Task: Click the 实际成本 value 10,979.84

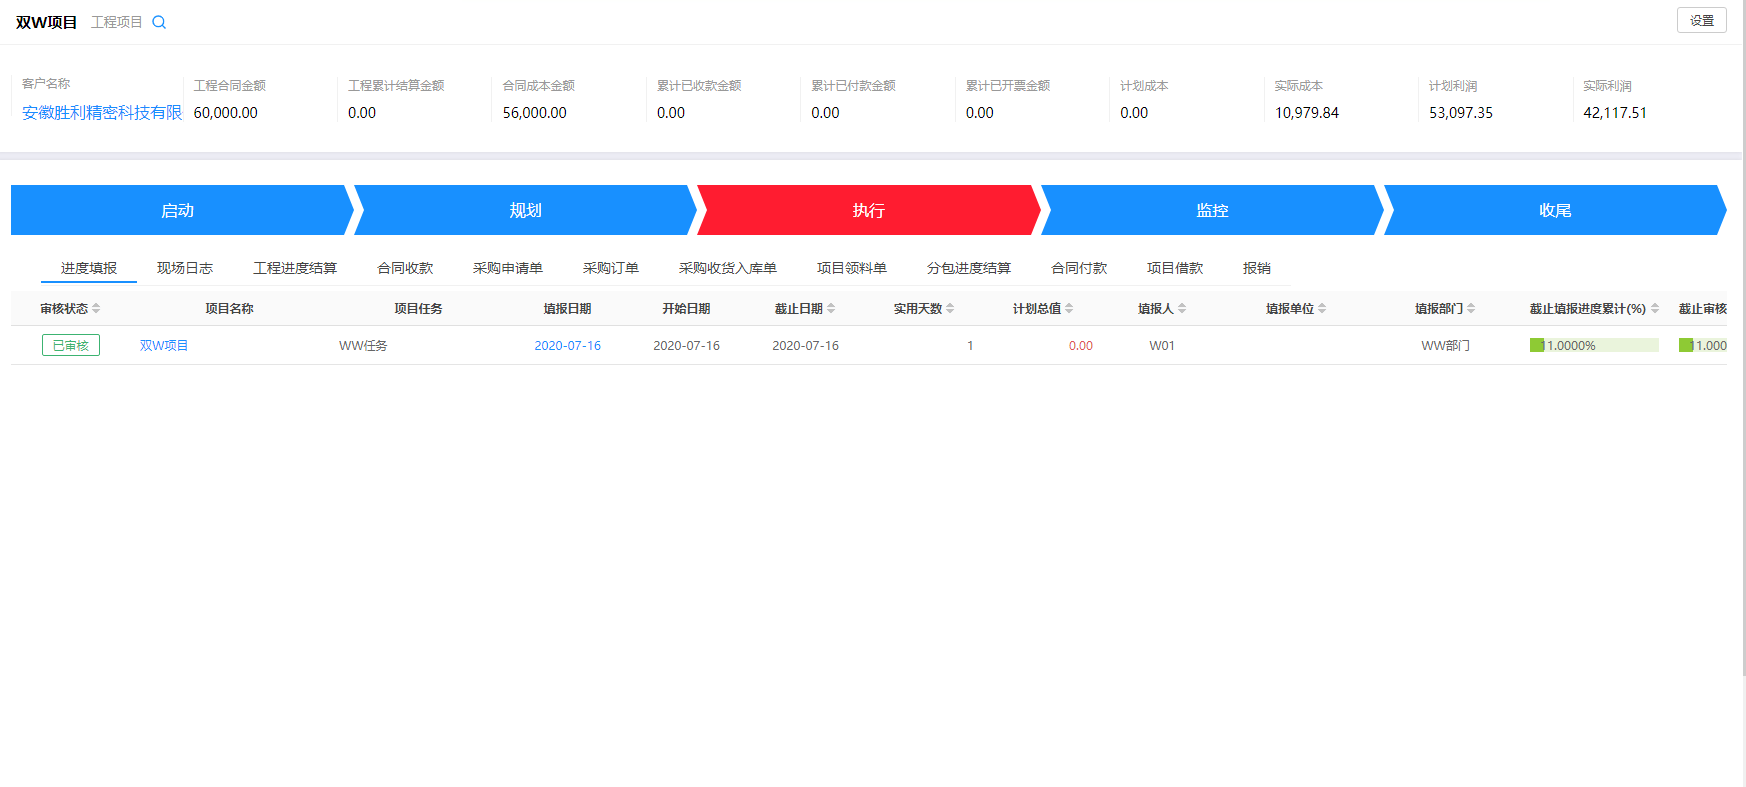Action: click(1307, 113)
